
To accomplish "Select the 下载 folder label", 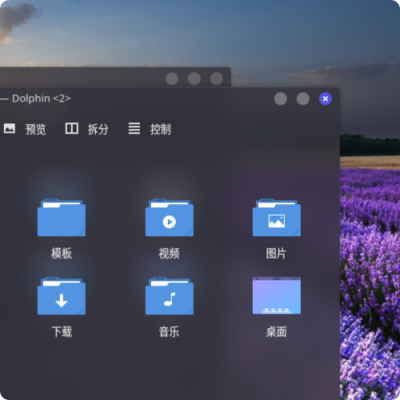I will click(x=62, y=332).
